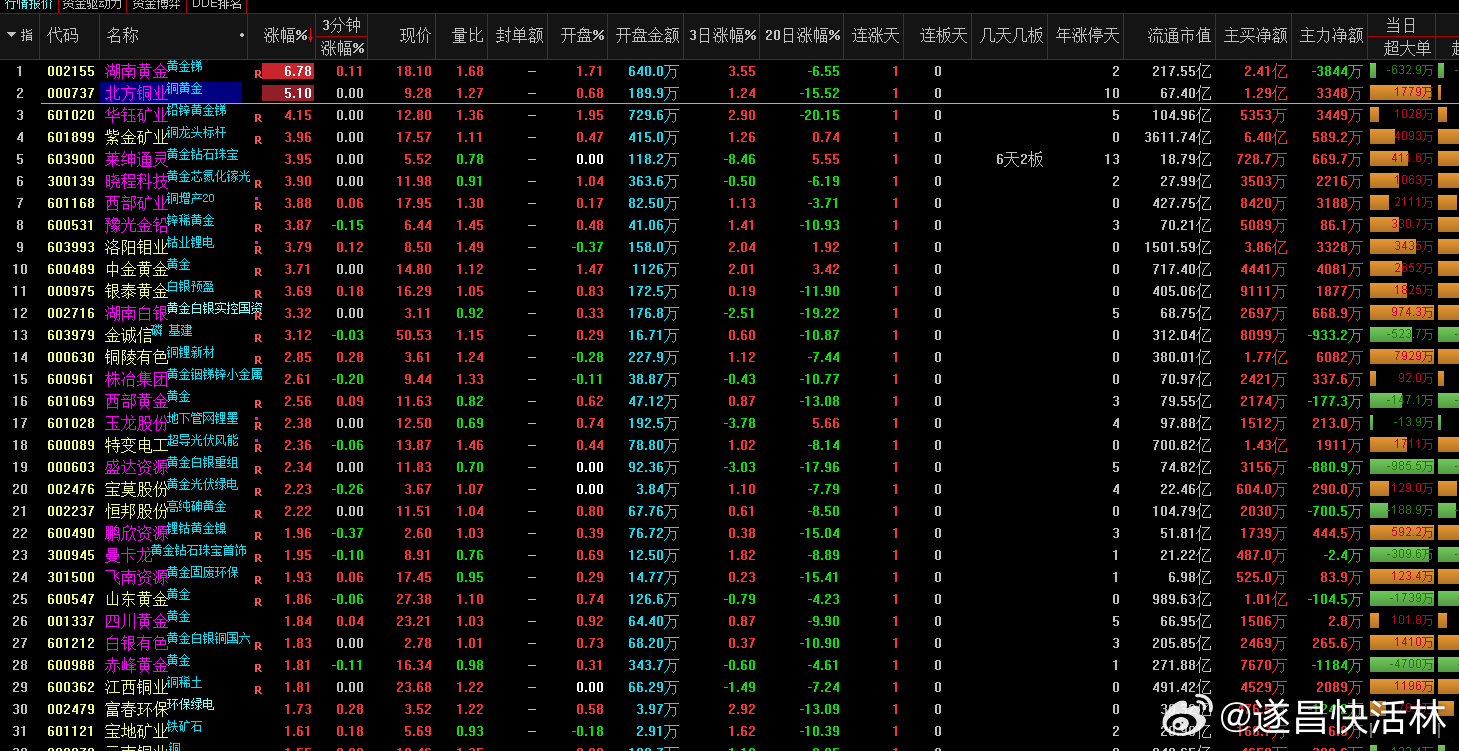Click the 5.10 gain cell for 北方铜业
1459x751 pixels.
tap(287, 93)
